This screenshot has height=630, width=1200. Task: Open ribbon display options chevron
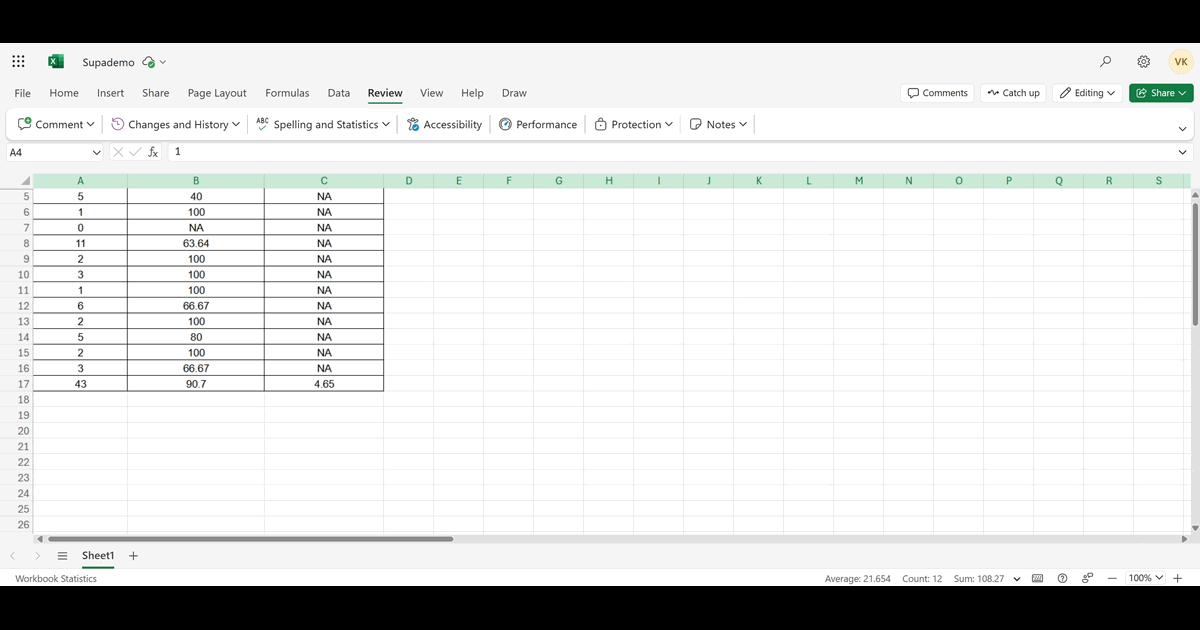pyautogui.click(x=1182, y=128)
